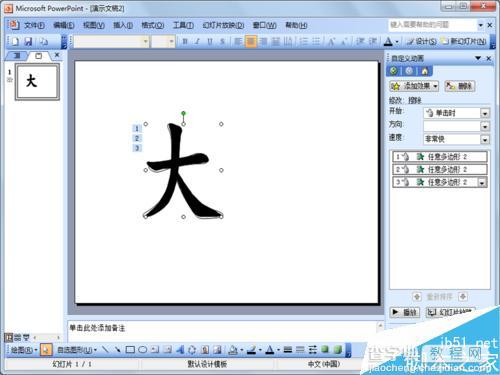The width and height of the screenshot is (500, 375).
Task: Select the Line drawing tool
Action: pos(105,350)
